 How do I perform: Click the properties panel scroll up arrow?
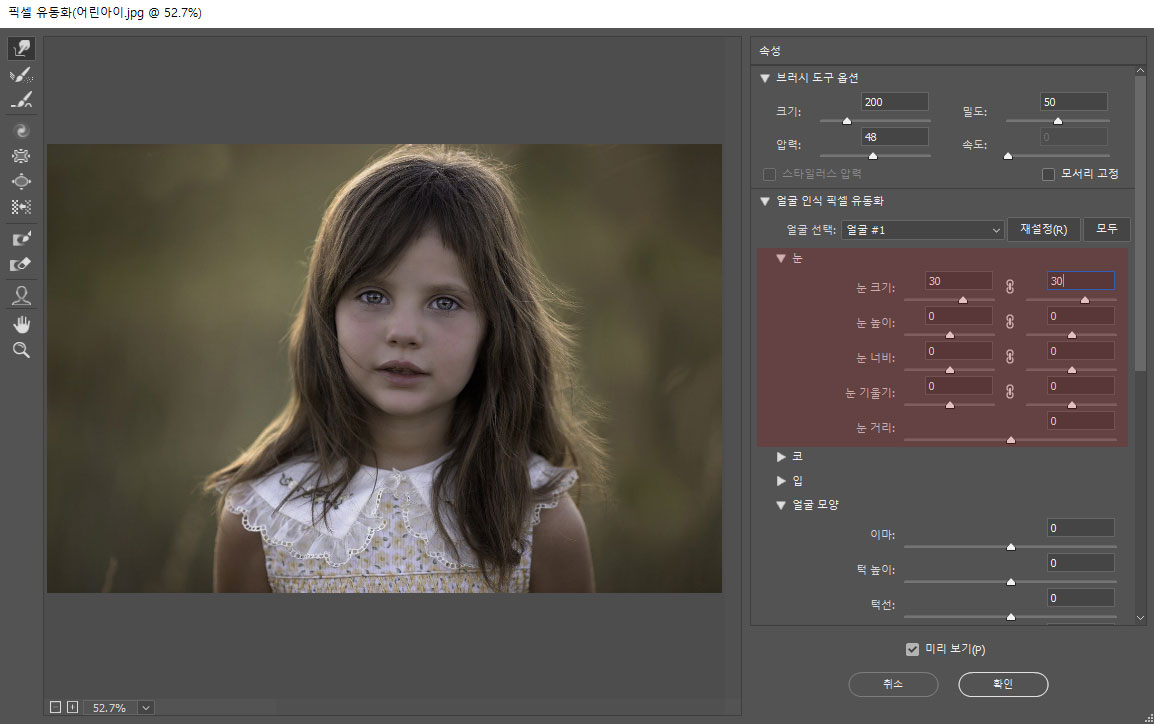coord(1140,71)
